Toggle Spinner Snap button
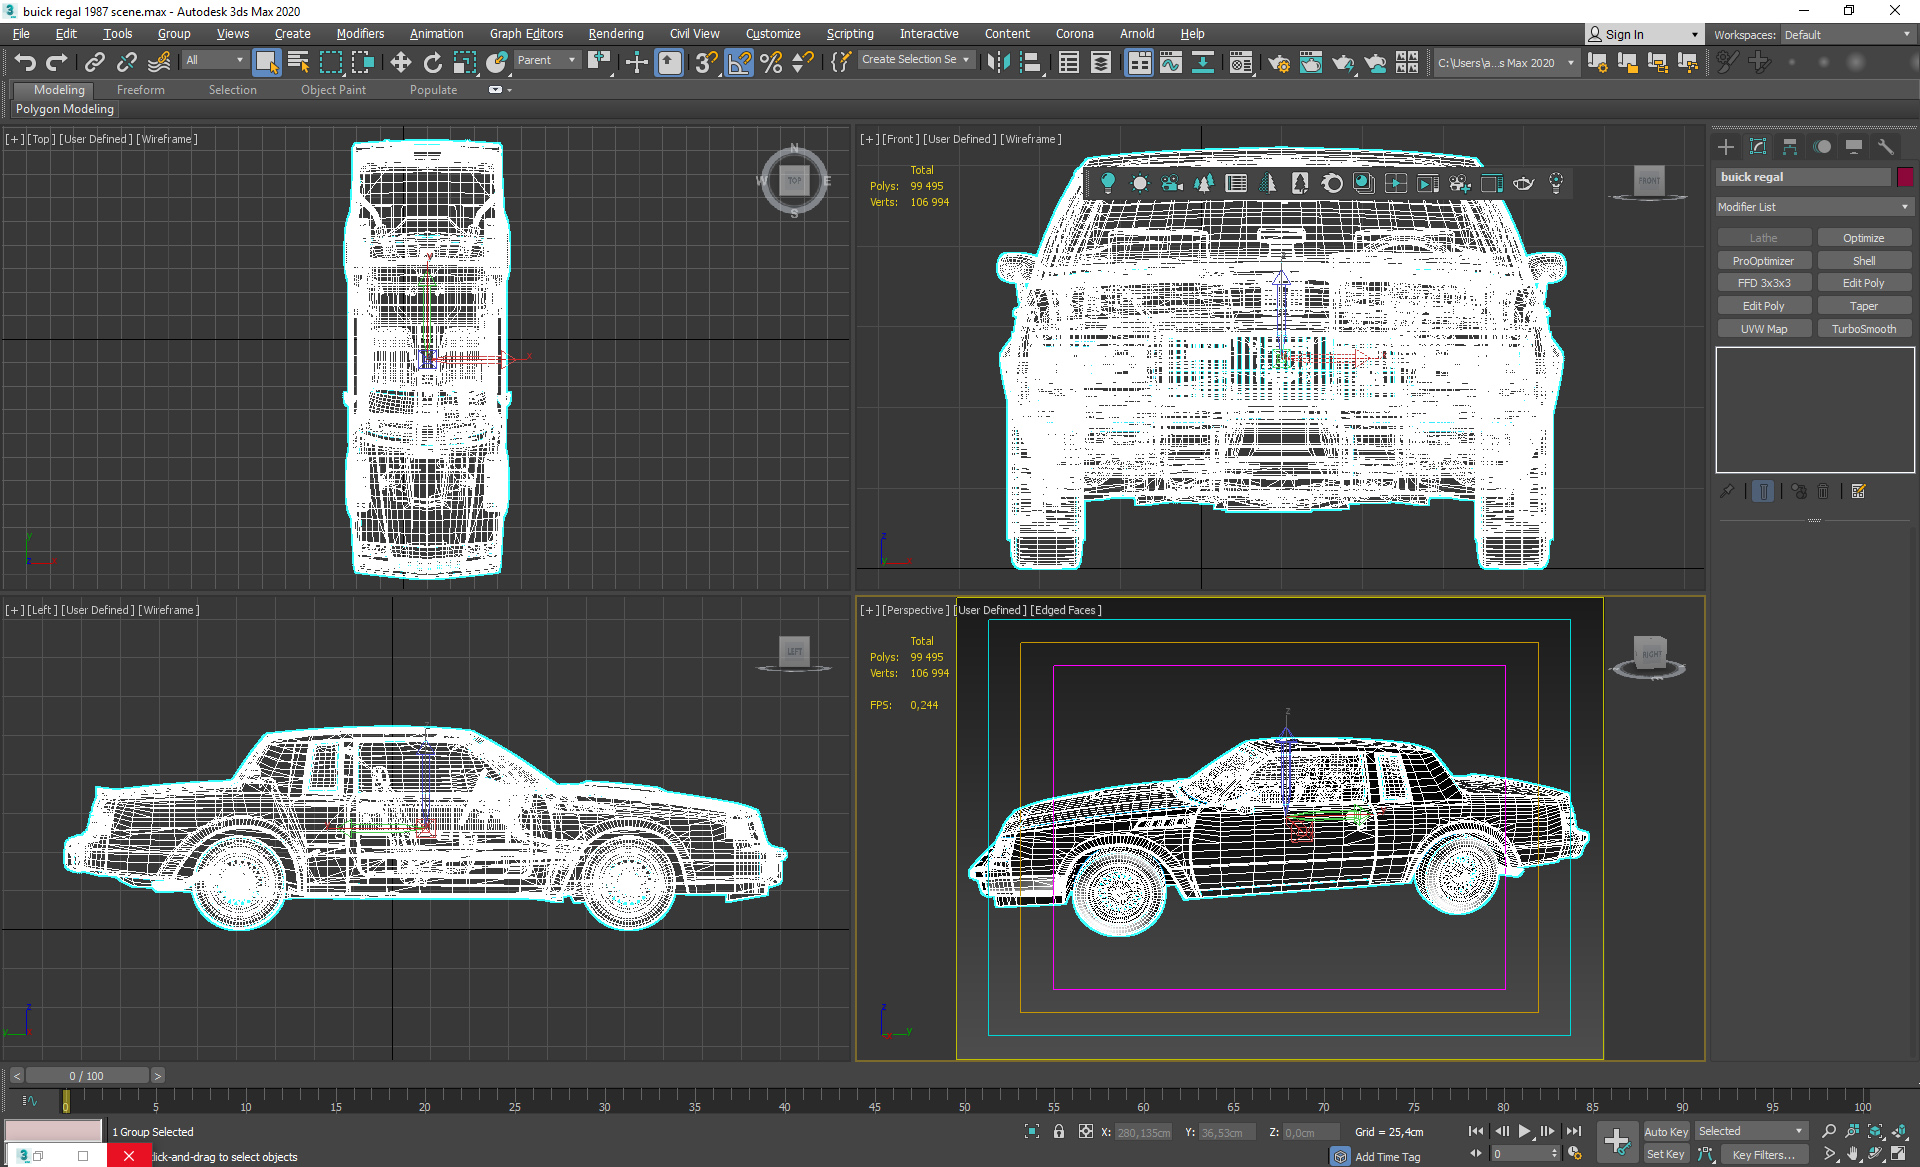The width and height of the screenshot is (1920, 1167). click(803, 63)
